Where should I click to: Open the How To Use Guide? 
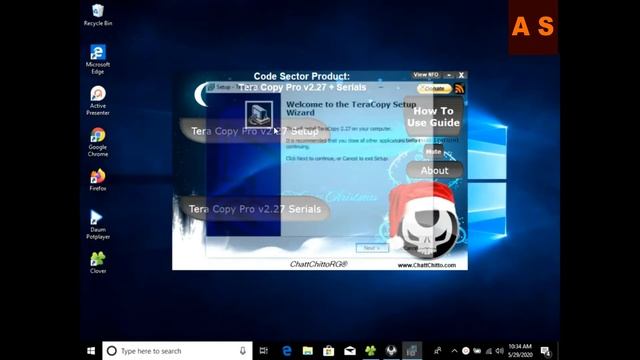click(x=433, y=117)
